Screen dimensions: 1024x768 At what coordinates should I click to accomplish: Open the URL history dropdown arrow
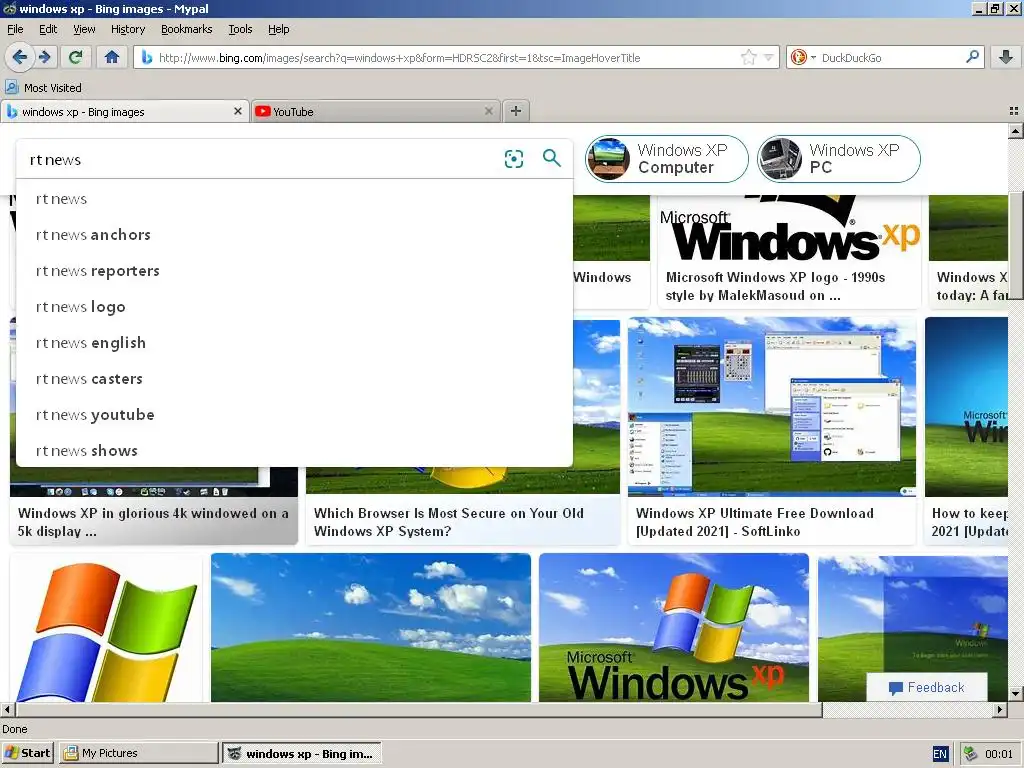[769, 57]
